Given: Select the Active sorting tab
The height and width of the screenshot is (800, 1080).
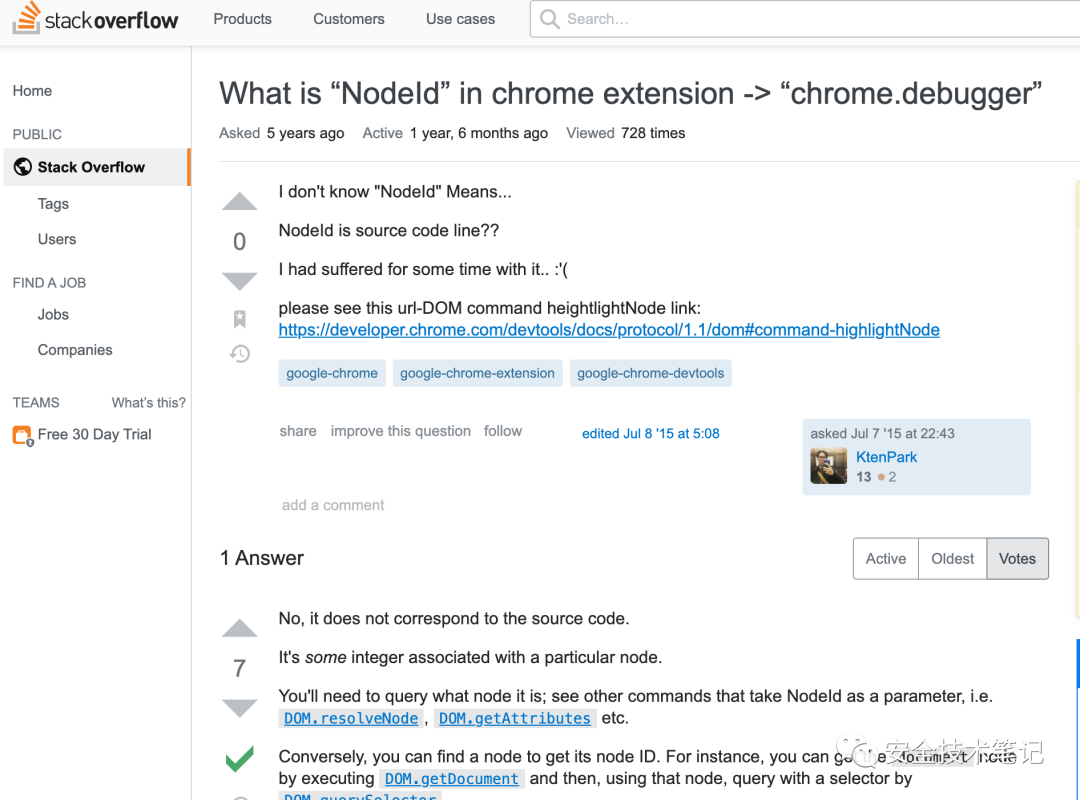Looking at the screenshot, I should (x=885, y=558).
